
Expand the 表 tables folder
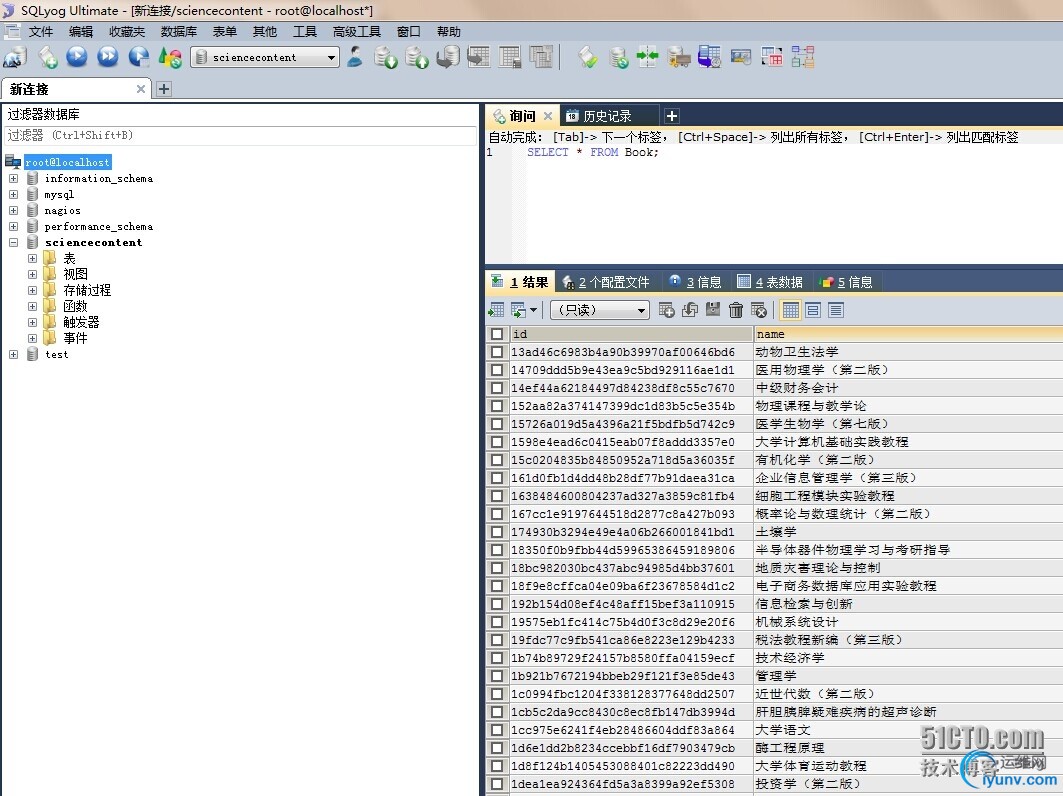32,258
